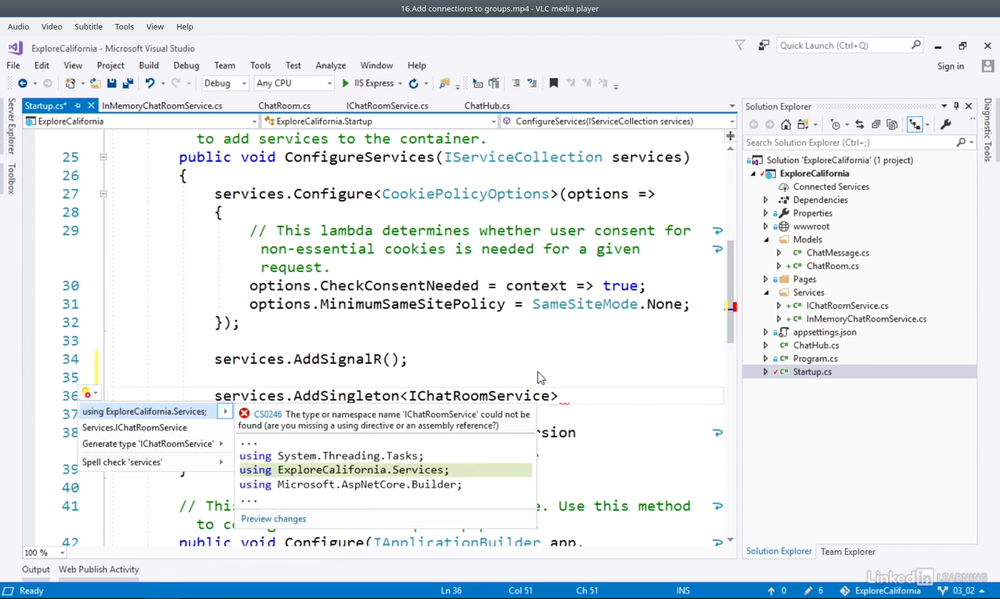Click the CS0246 error code link

[268, 414]
